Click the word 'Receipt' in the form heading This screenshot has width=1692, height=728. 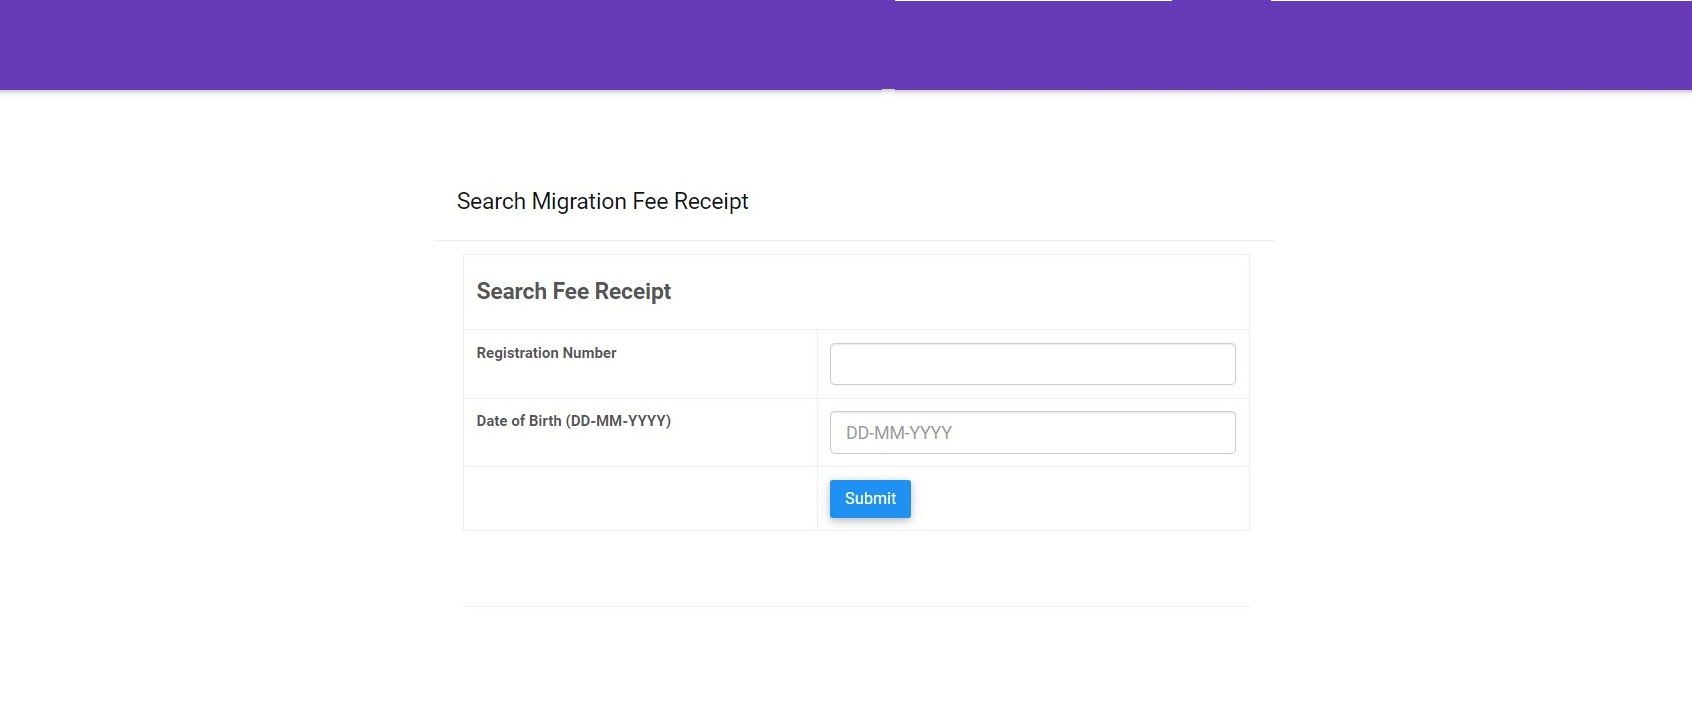pos(632,292)
